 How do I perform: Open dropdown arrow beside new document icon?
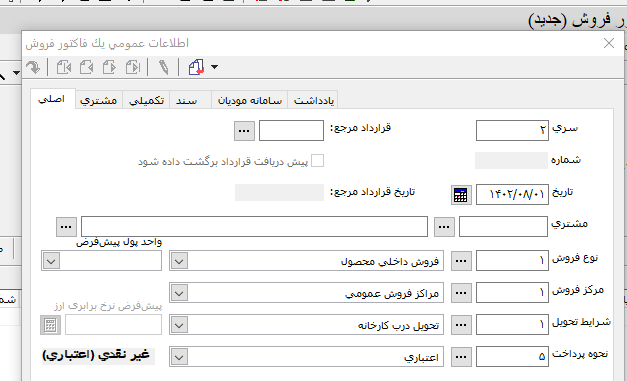pos(214,67)
